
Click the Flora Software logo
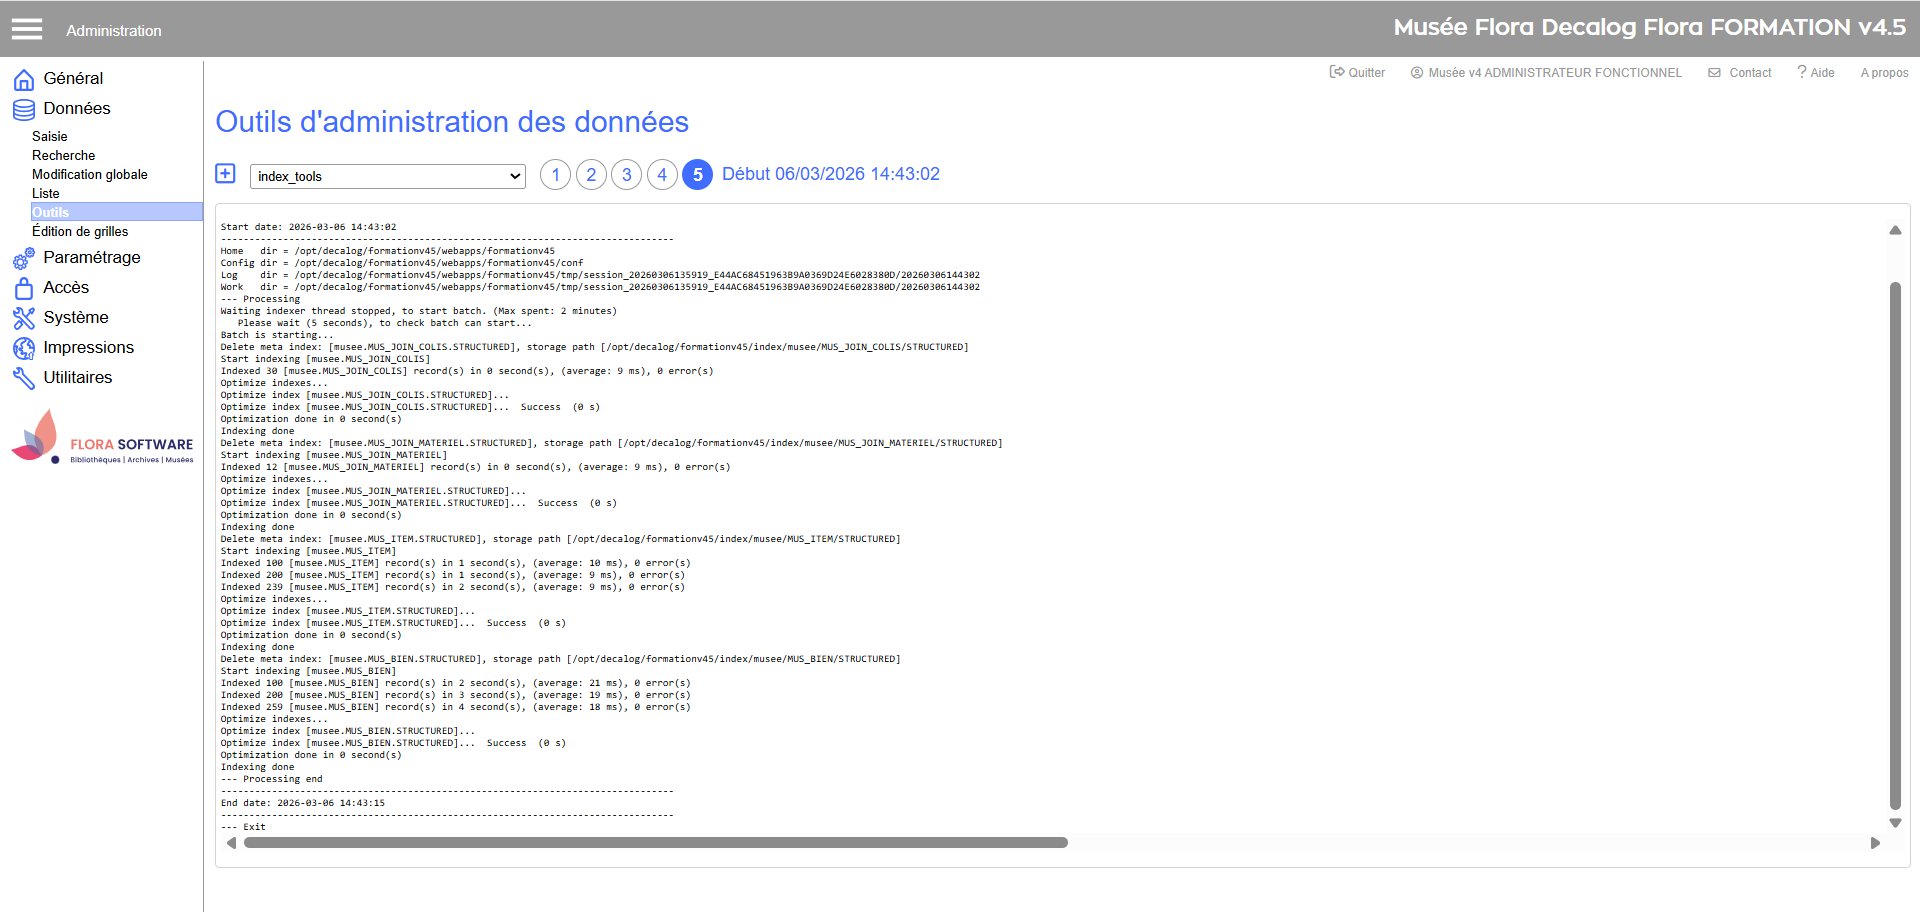[102, 438]
